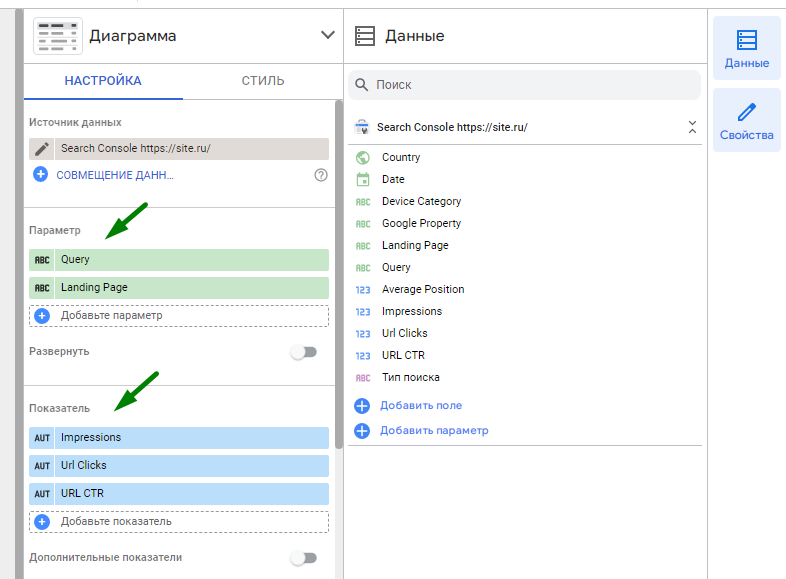Click the pencil icon to edit data source

[42, 149]
